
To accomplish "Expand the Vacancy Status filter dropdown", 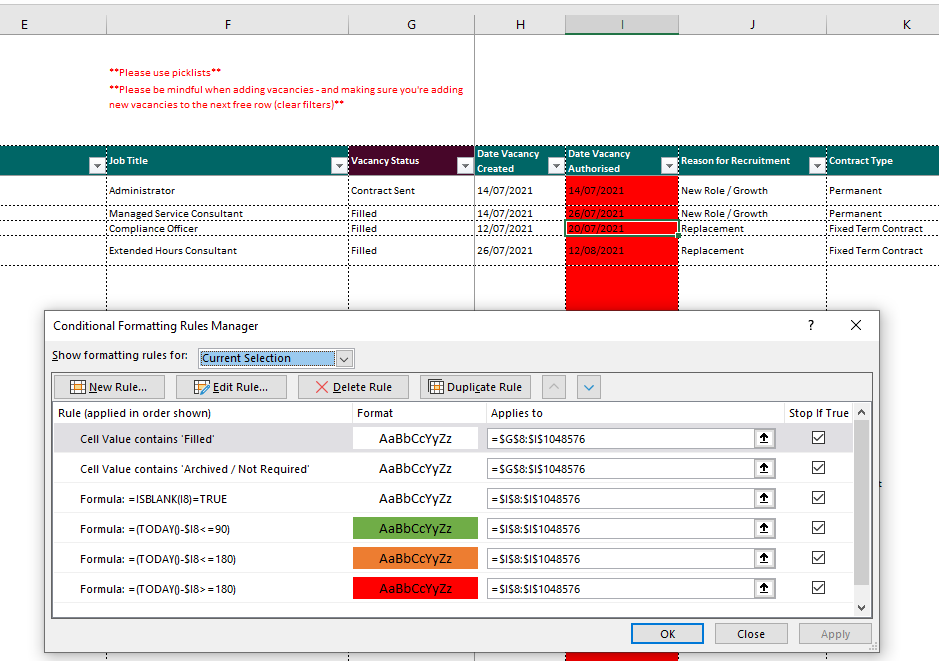I will (463, 166).
